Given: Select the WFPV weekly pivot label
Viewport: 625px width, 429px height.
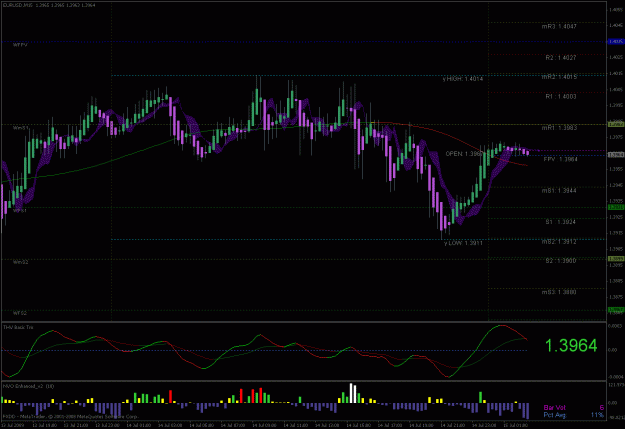Looking at the screenshot, I should 20,45.
